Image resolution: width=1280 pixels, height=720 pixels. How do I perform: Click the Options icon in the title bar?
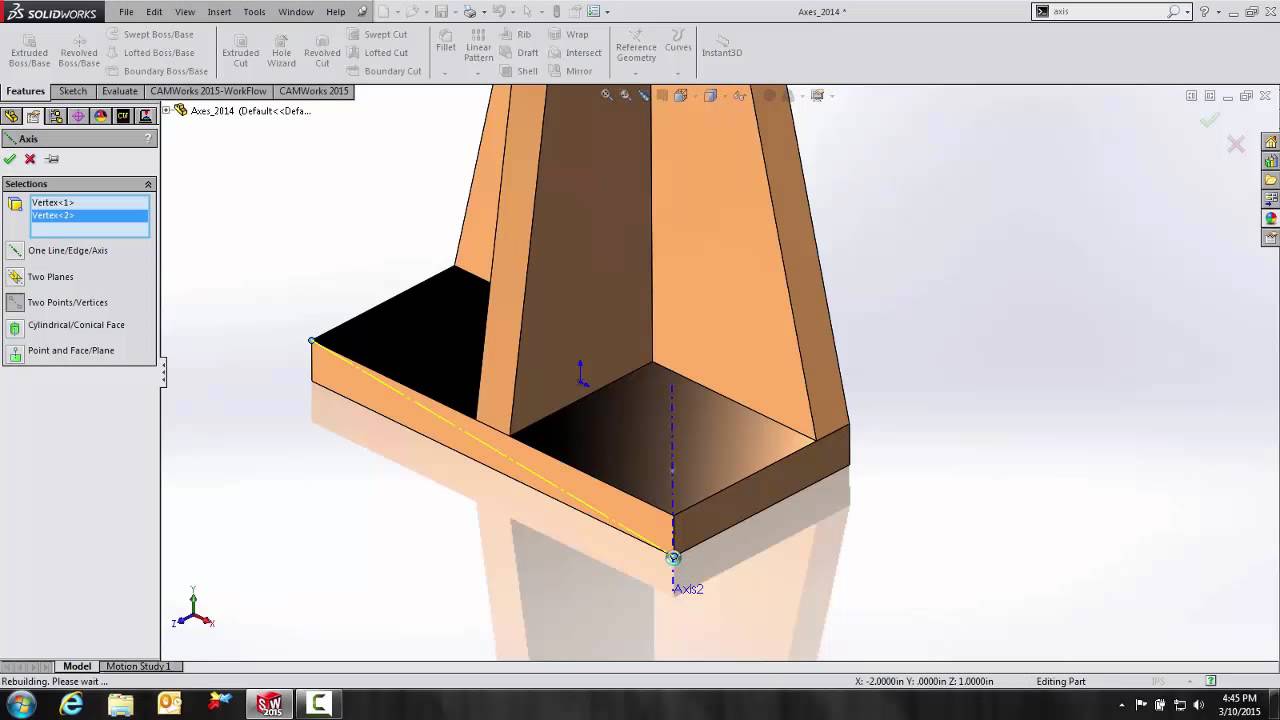pyautogui.click(x=593, y=12)
